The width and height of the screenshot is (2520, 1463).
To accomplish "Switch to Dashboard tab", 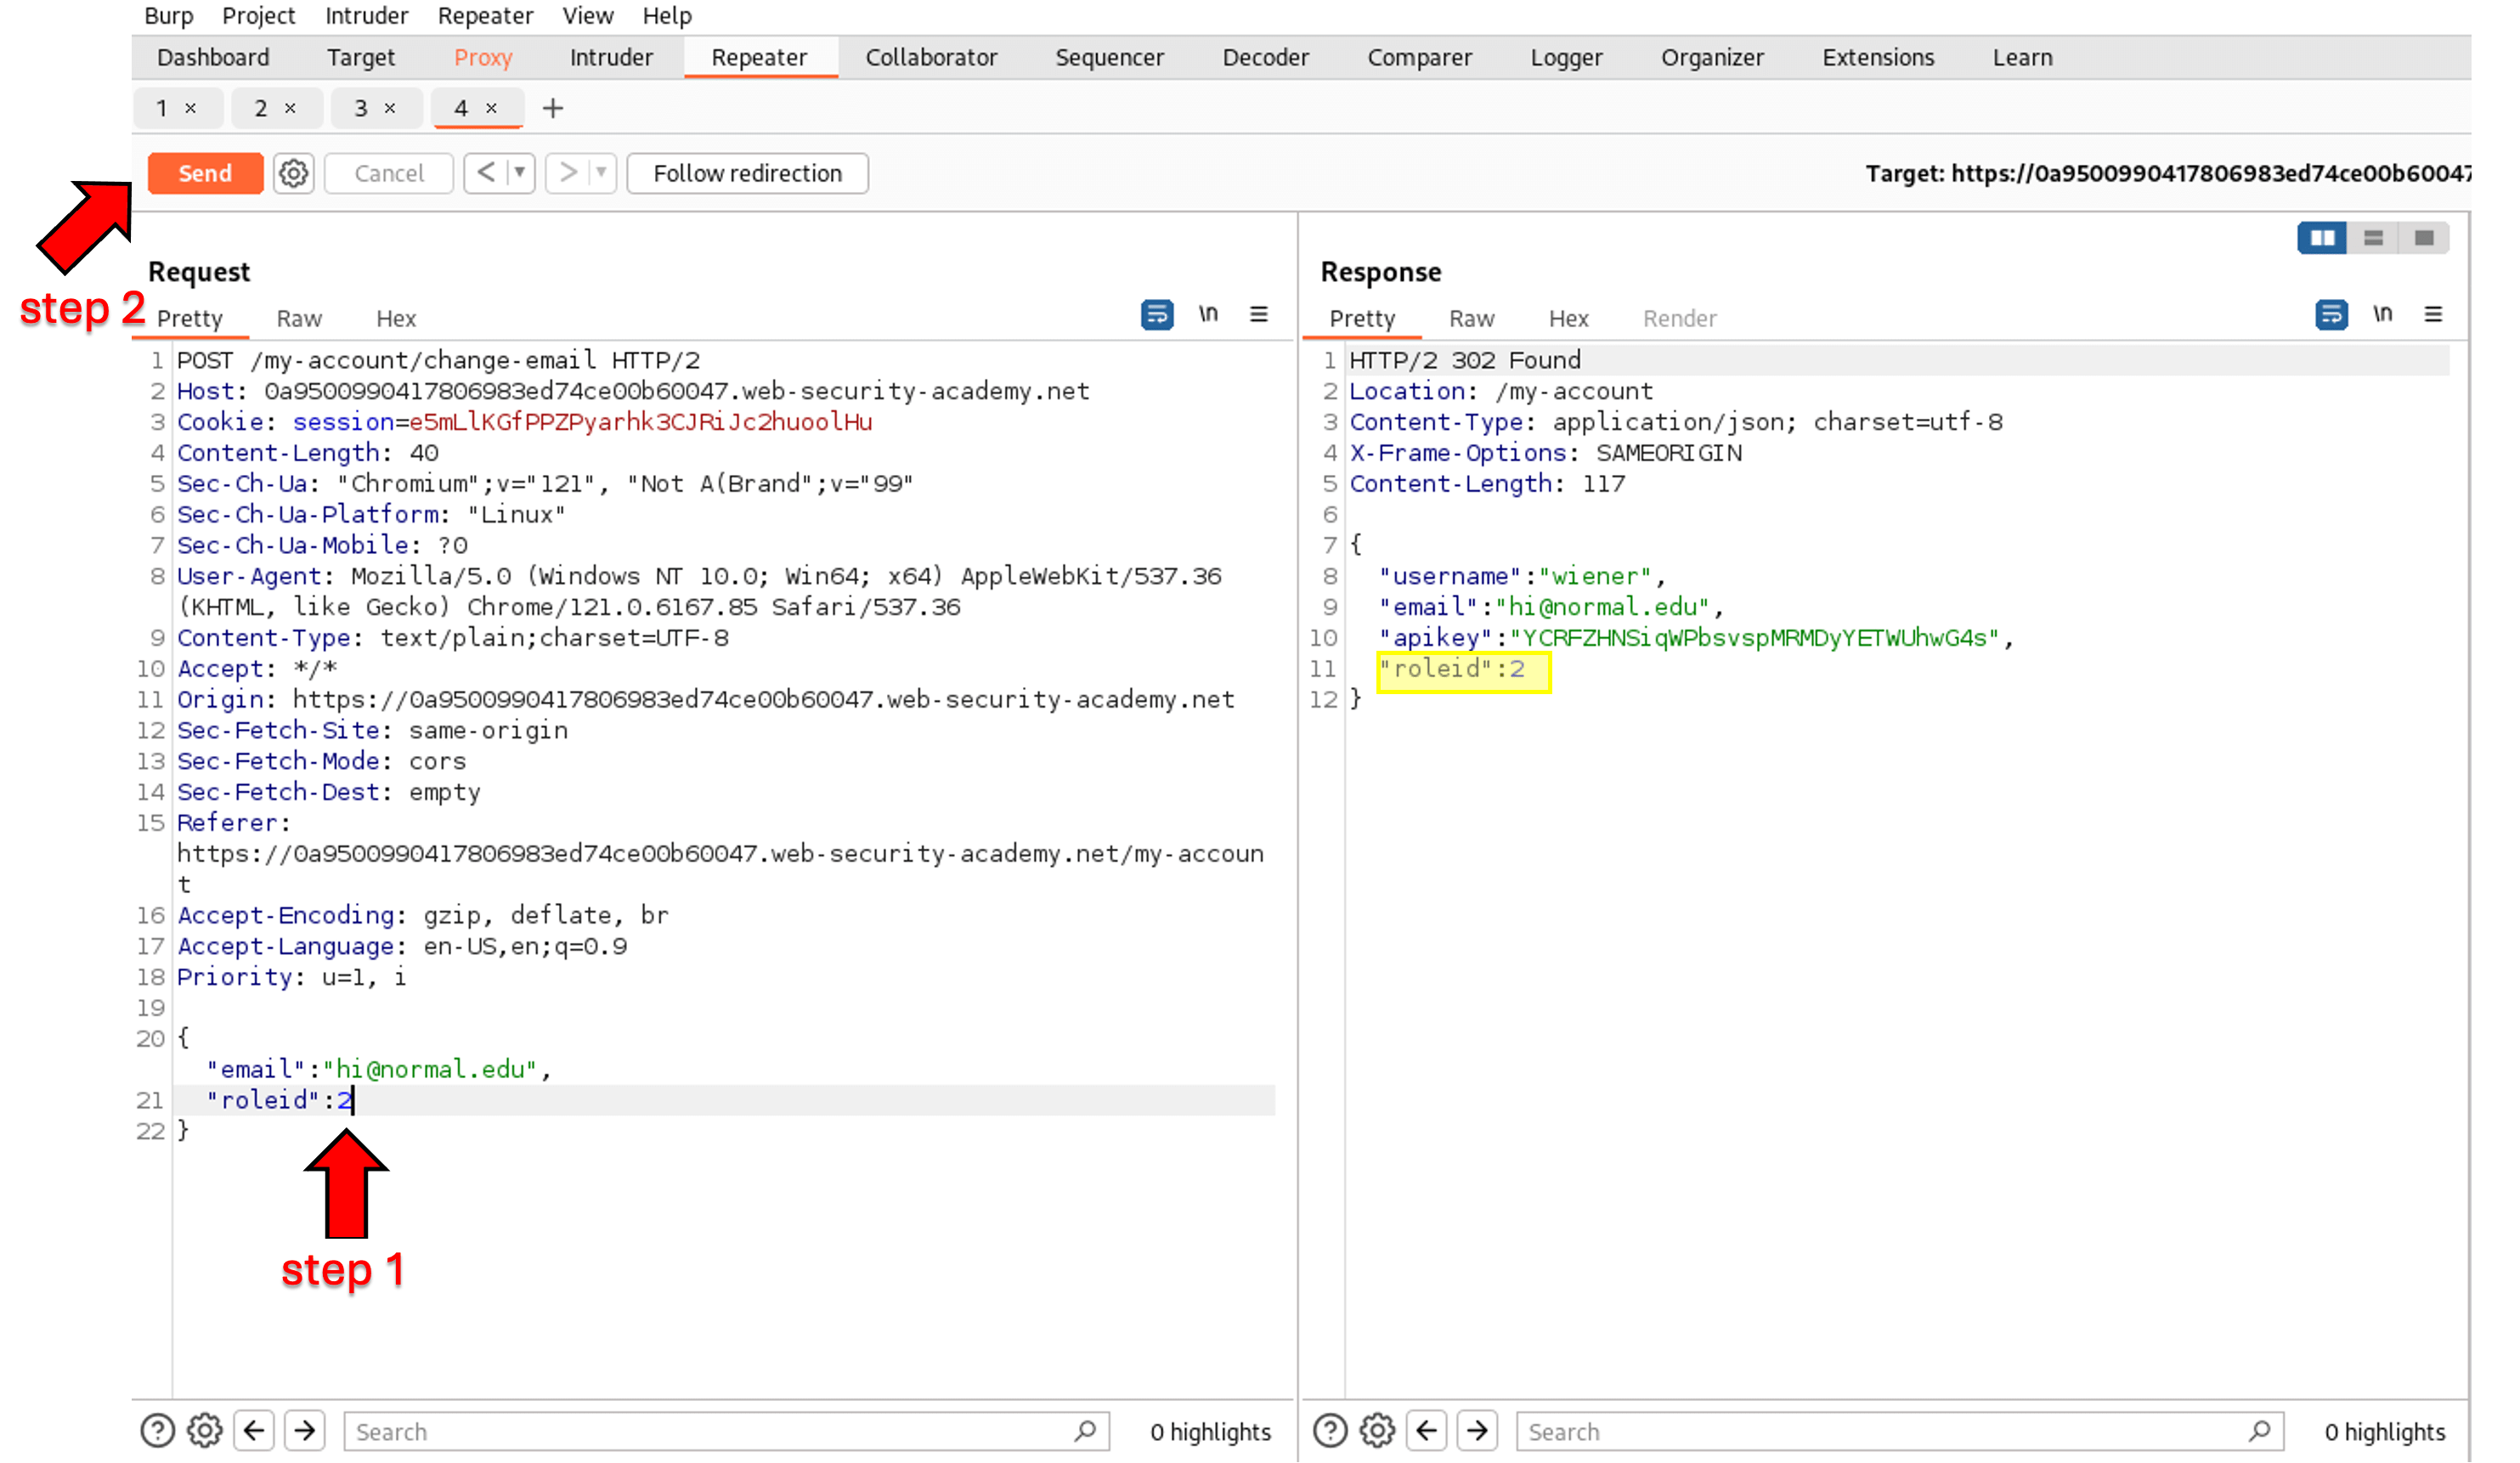I will 213,58.
